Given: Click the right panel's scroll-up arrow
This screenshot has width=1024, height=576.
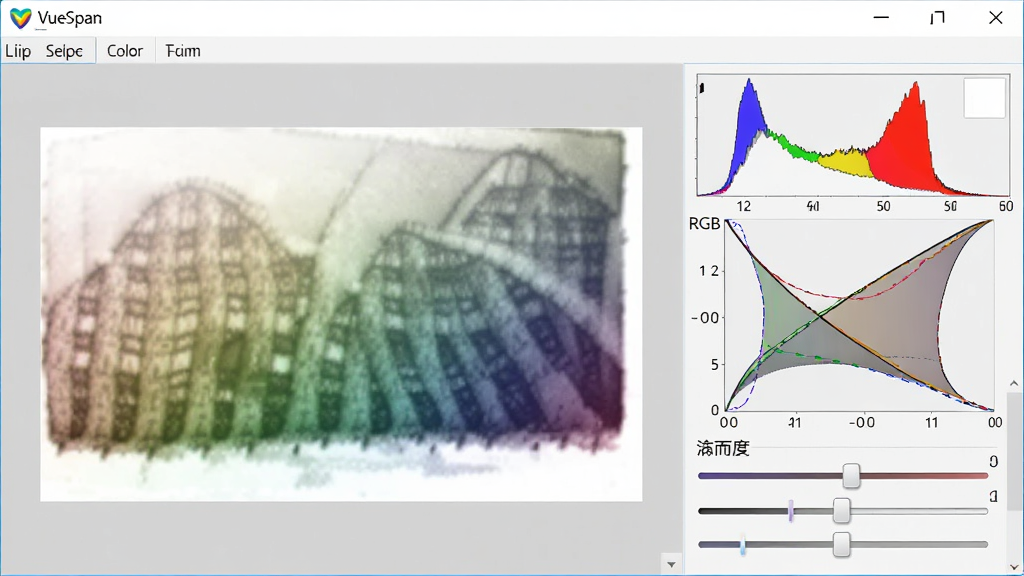Looking at the screenshot, I should pyautogui.click(x=1014, y=383).
